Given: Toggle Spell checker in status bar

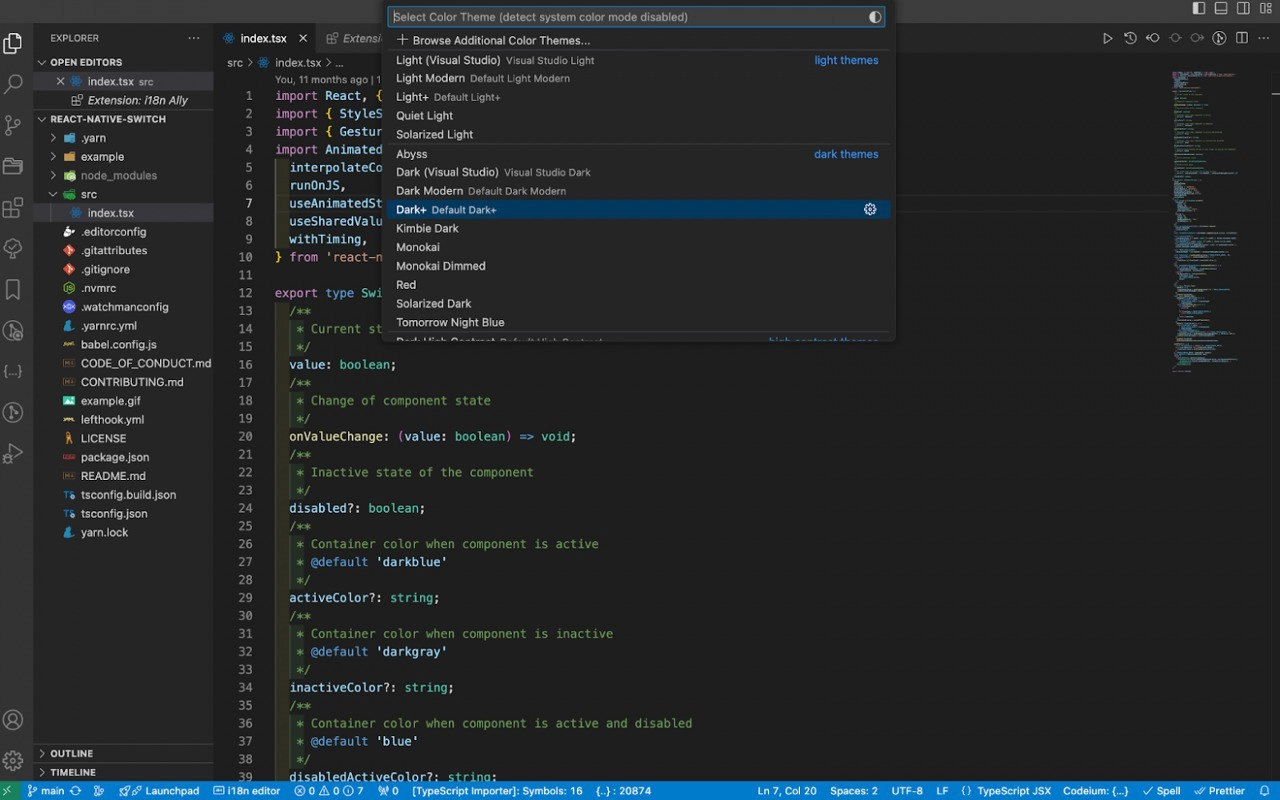Looking at the screenshot, I should click(1161, 791).
